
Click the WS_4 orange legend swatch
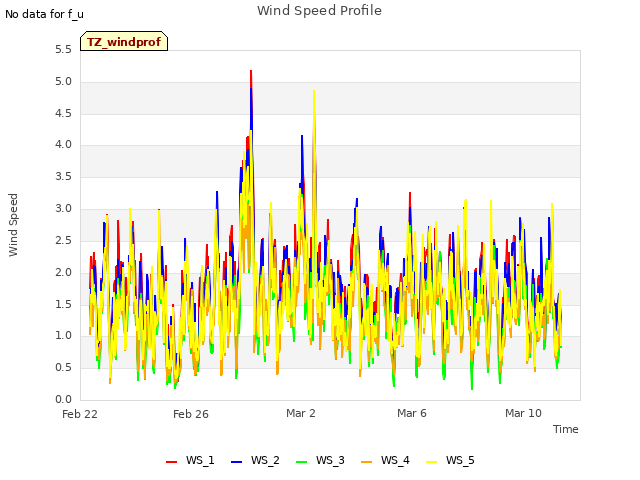coord(367,462)
